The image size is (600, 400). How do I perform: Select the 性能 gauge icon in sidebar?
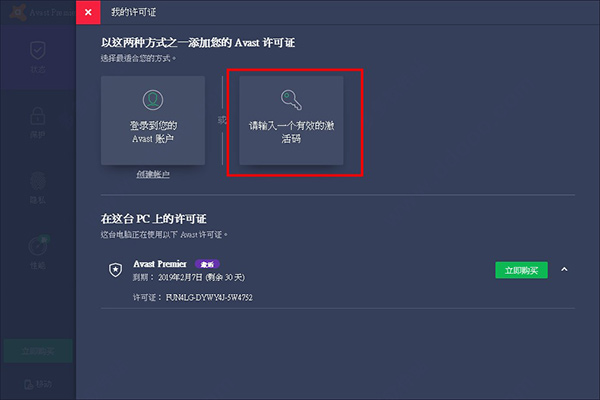click(38, 246)
